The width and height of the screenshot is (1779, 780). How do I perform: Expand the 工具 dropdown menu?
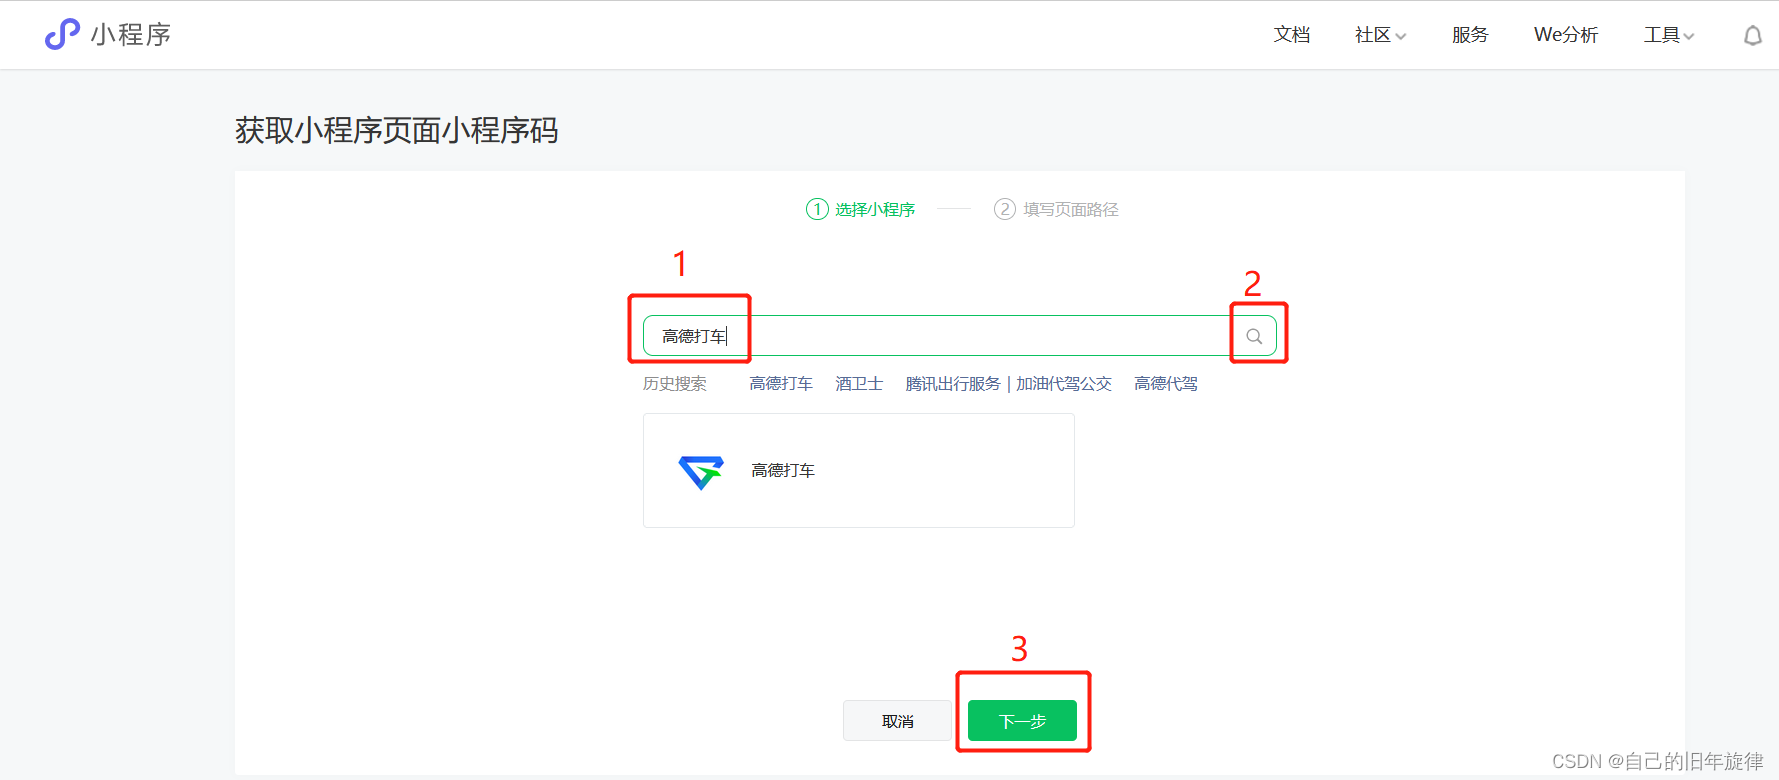tap(1669, 35)
